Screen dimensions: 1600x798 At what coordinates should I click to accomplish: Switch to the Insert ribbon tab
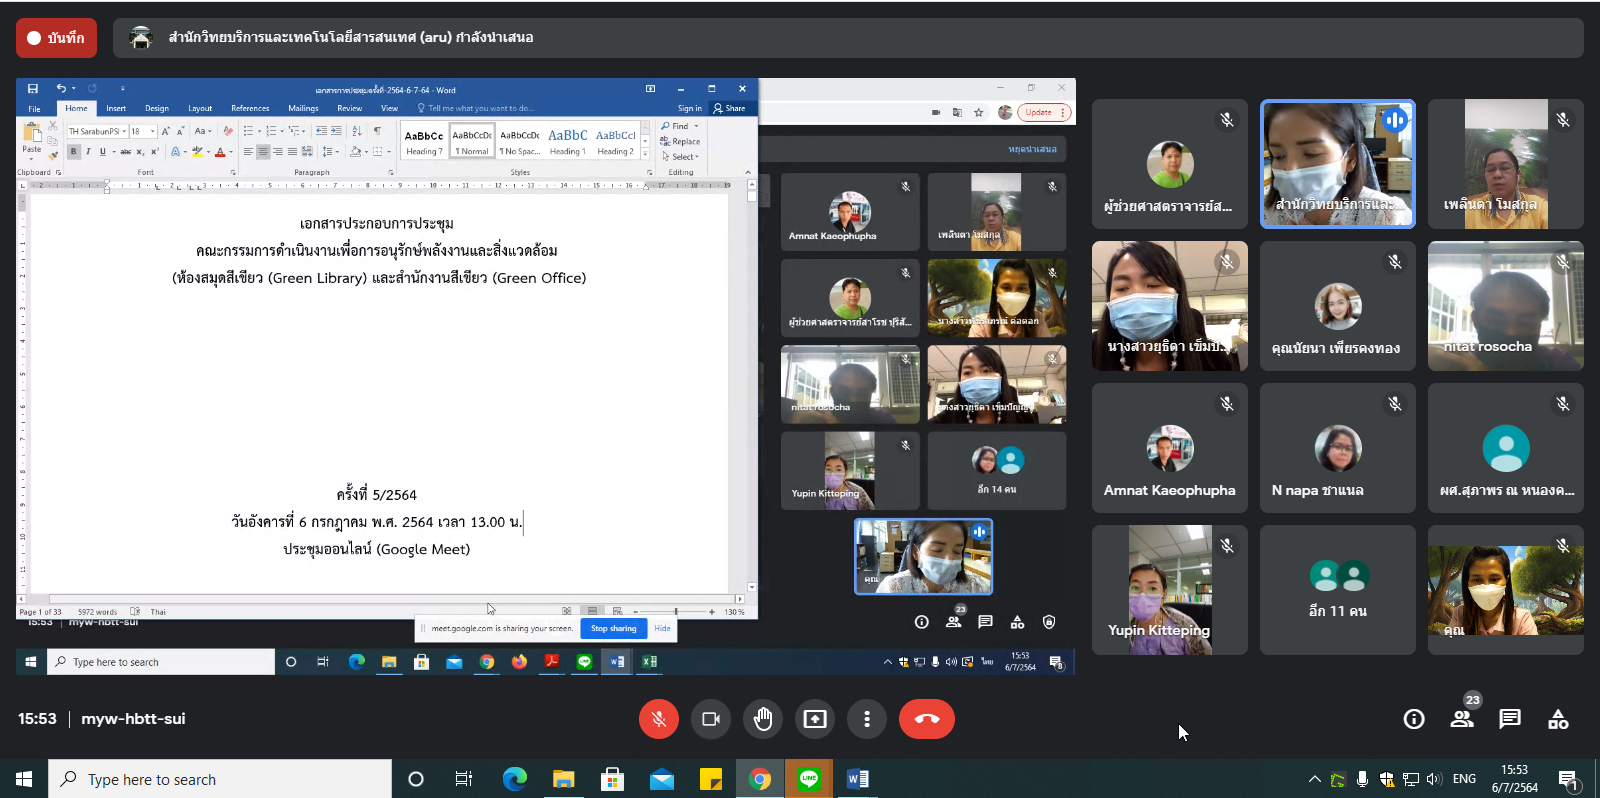click(x=116, y=108)
